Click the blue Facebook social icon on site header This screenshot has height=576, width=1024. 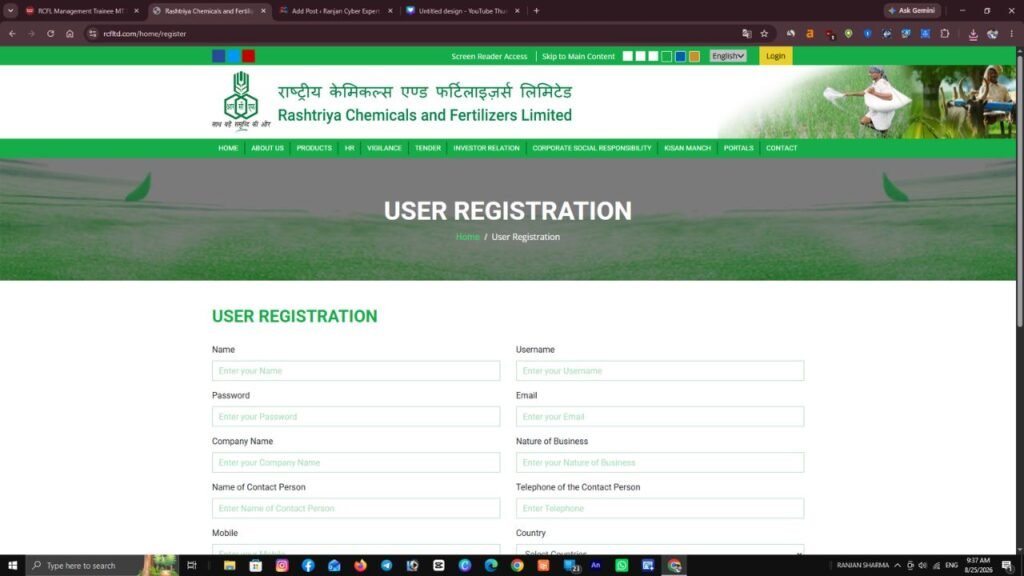click(x=219, y=56)
